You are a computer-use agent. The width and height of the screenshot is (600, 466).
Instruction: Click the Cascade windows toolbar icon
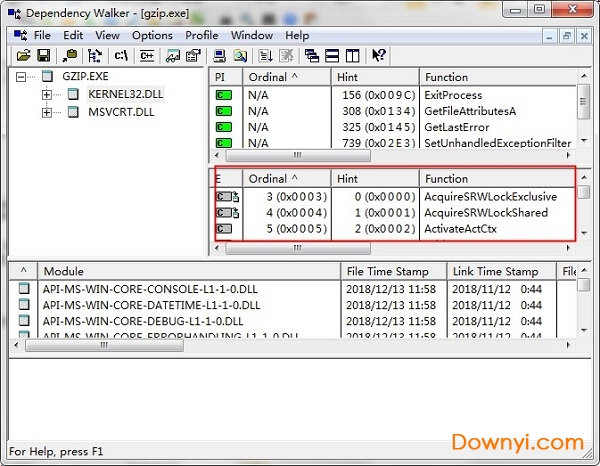click(312, 56)
